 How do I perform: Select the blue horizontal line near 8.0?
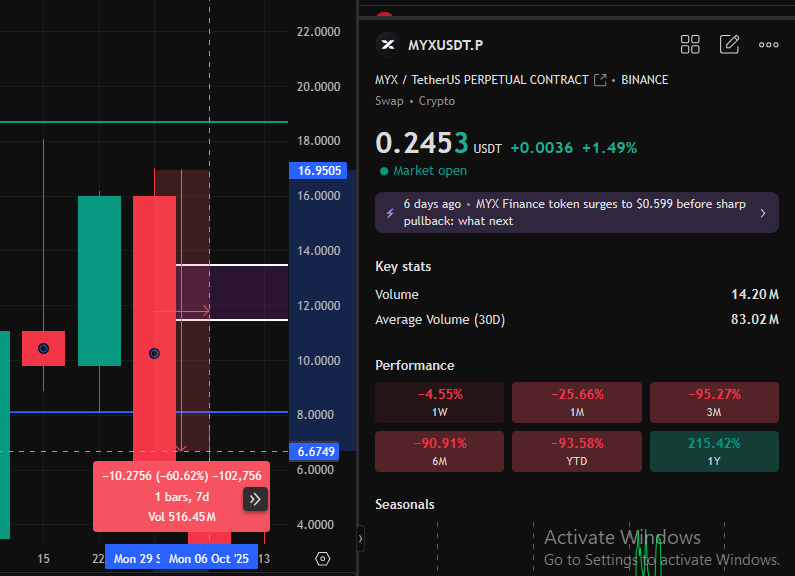(x=71, y=412)
